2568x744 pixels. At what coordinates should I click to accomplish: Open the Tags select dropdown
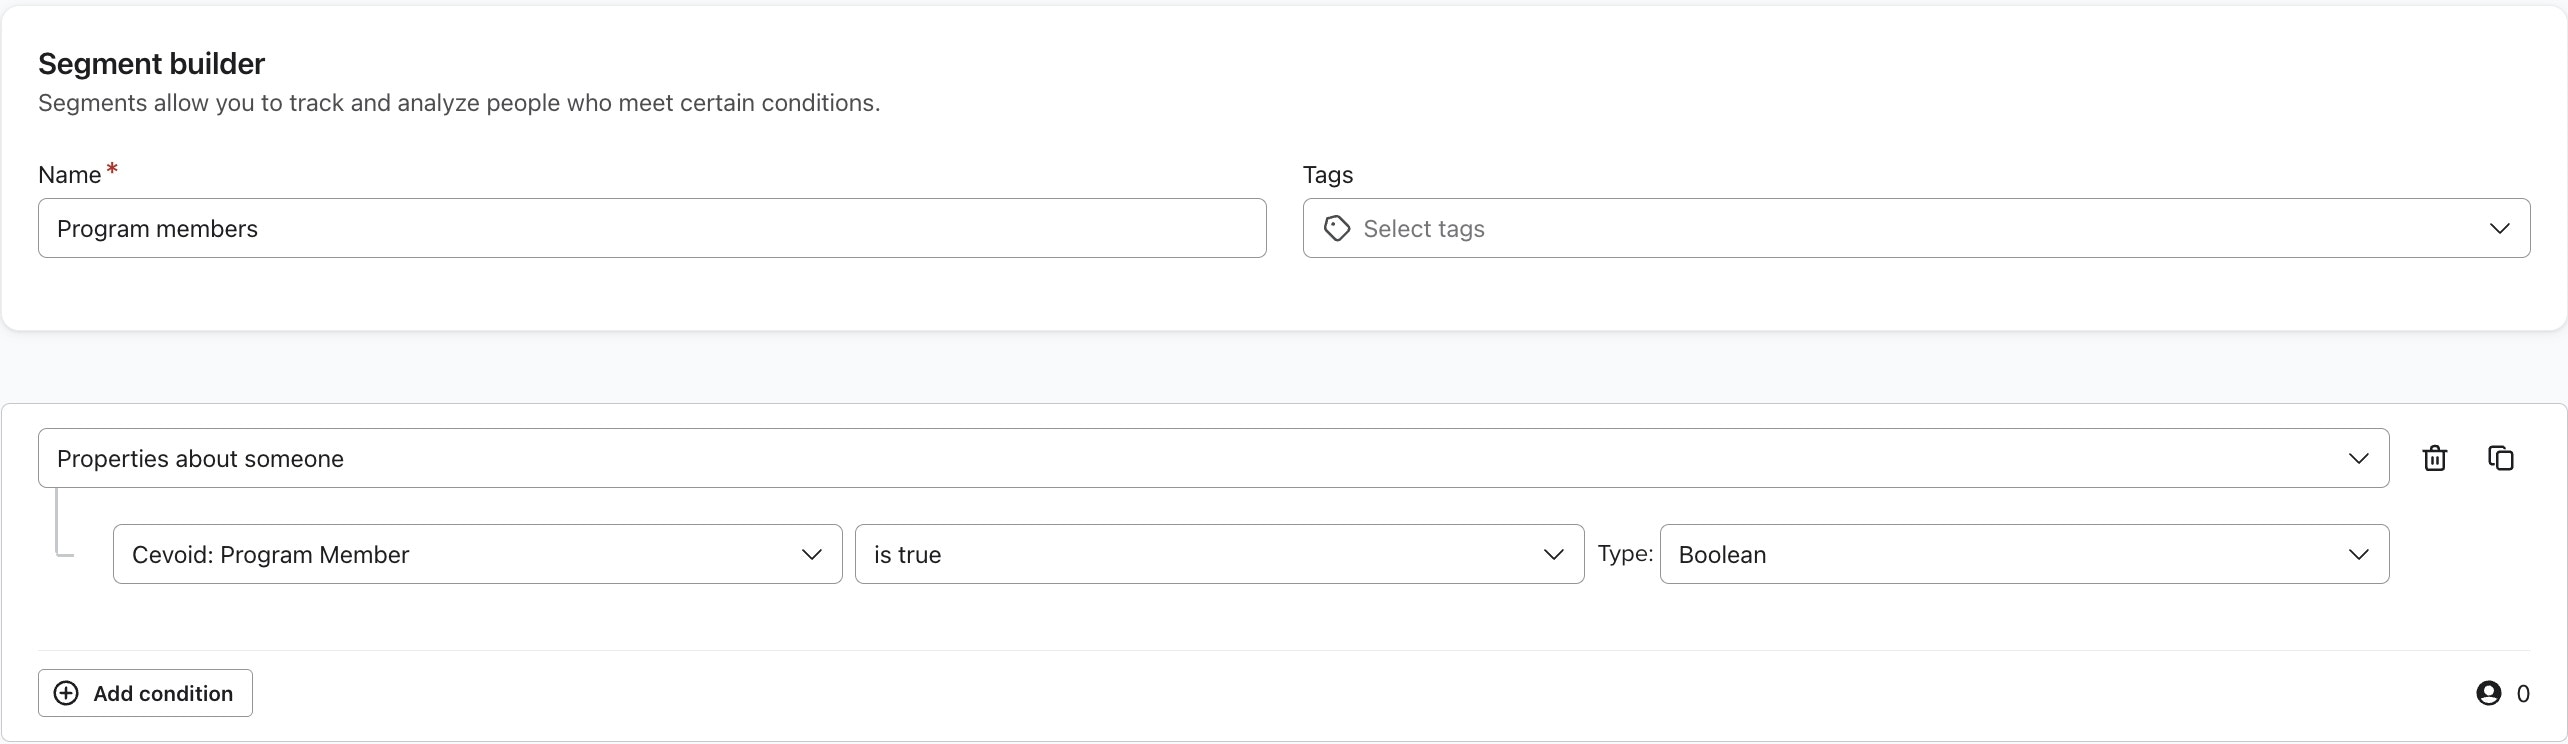[1900, 228]
